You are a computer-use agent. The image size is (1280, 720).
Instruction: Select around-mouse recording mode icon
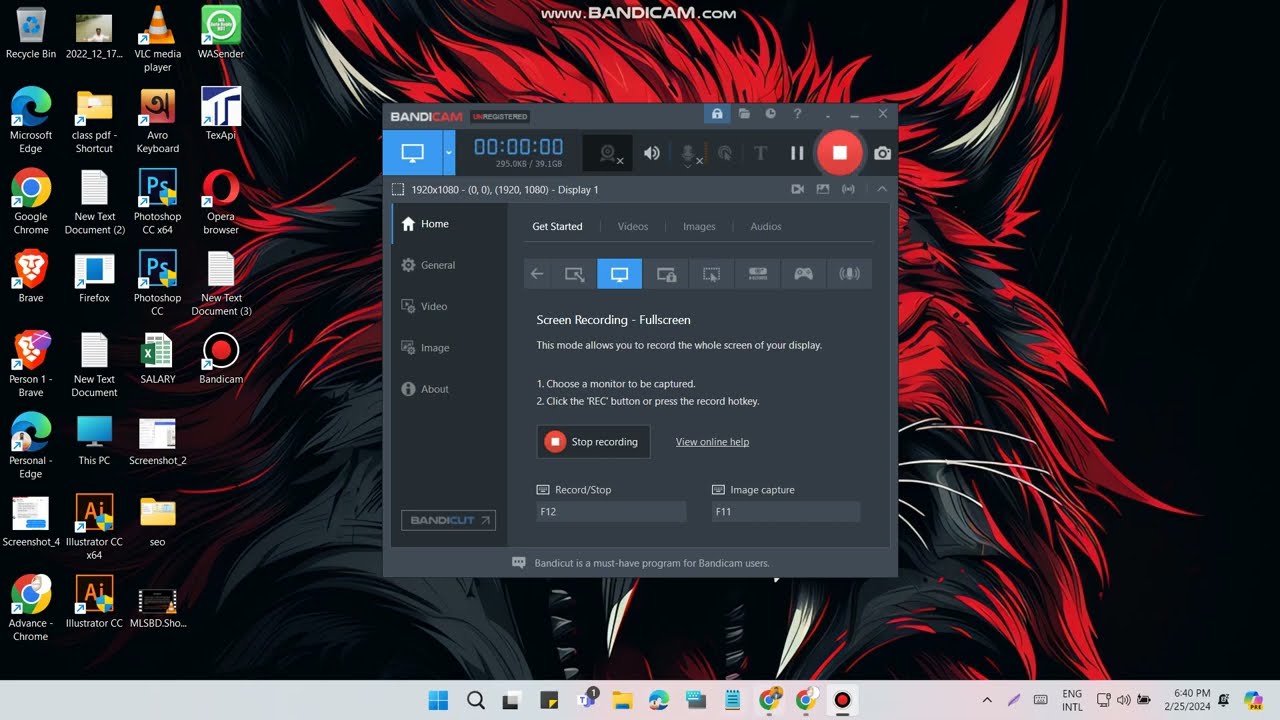[x=712, y=274]
